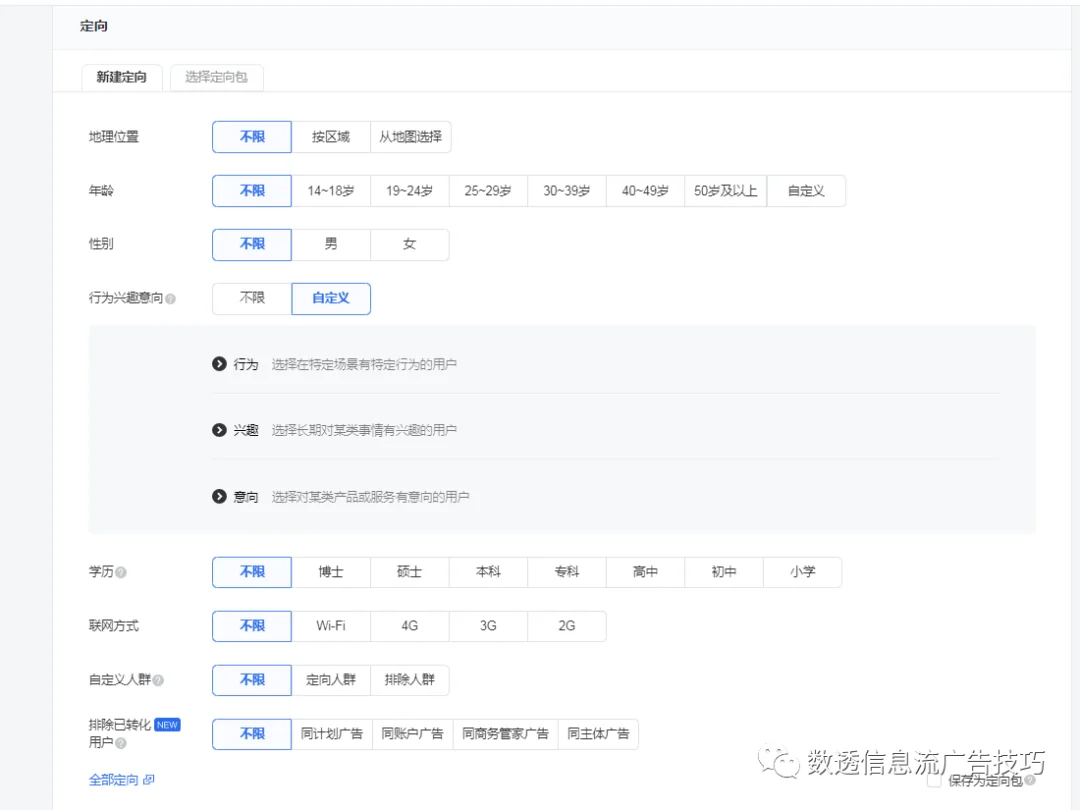This screenshot has width=1080, height=810.
Task: Select 男 for gender
Action: [331, 245]
